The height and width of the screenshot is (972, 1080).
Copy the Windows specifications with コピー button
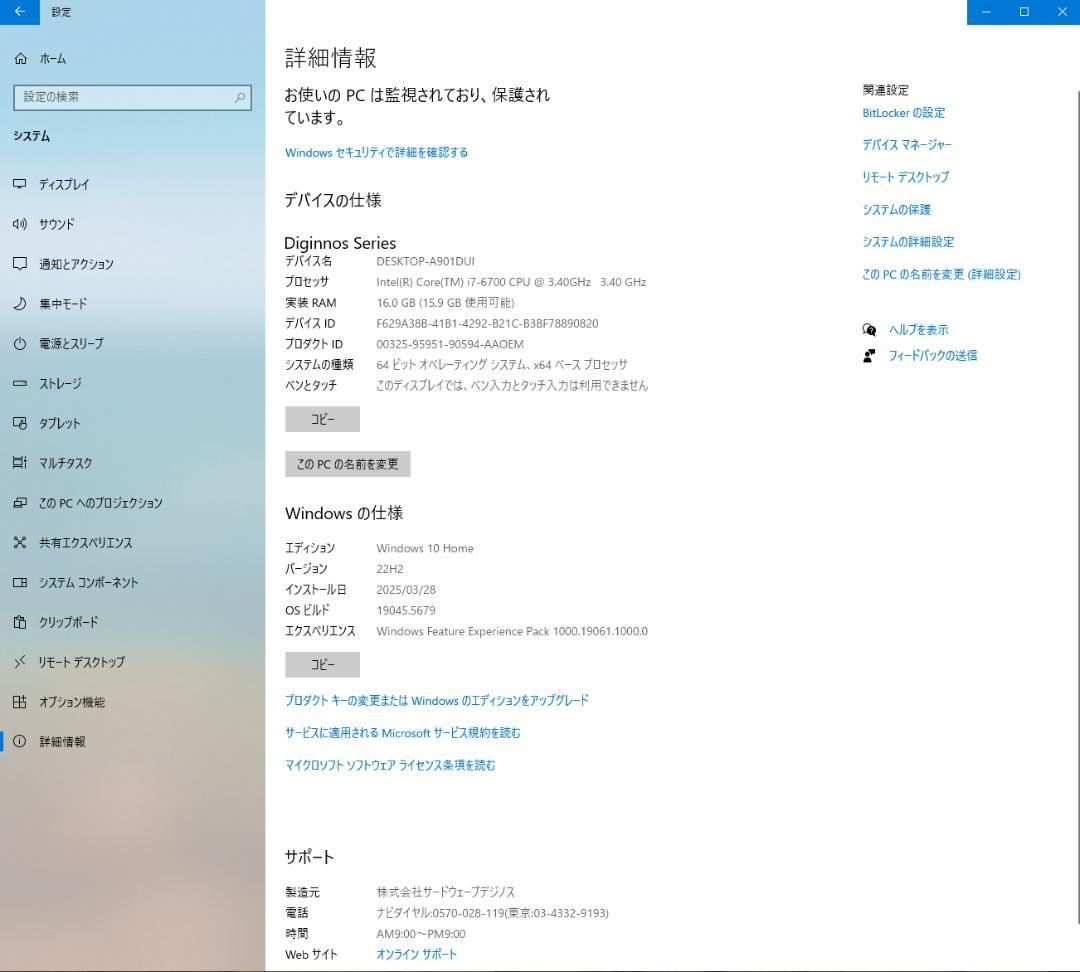click(322, 664)
